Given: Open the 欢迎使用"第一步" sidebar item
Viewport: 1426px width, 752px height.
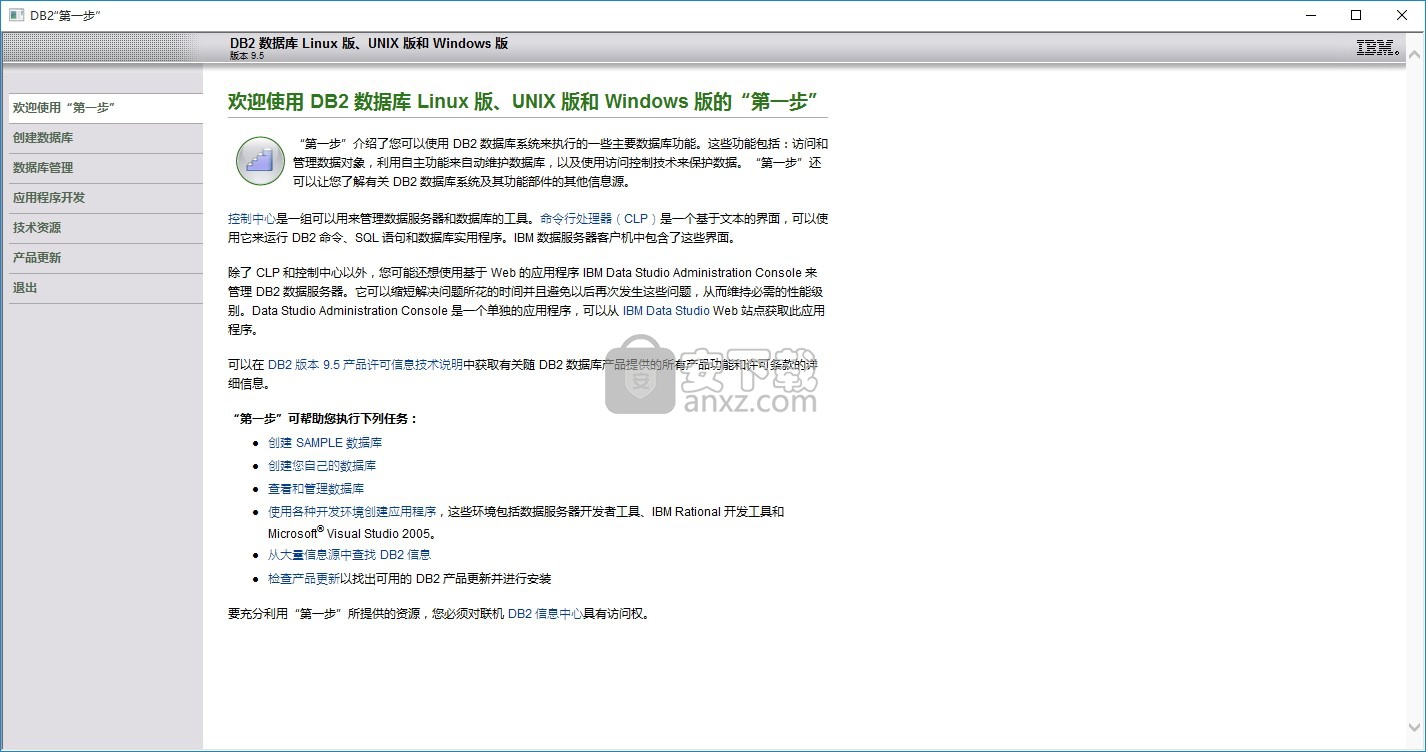Looking at the screenshot, I should click(x=106, y=108).
